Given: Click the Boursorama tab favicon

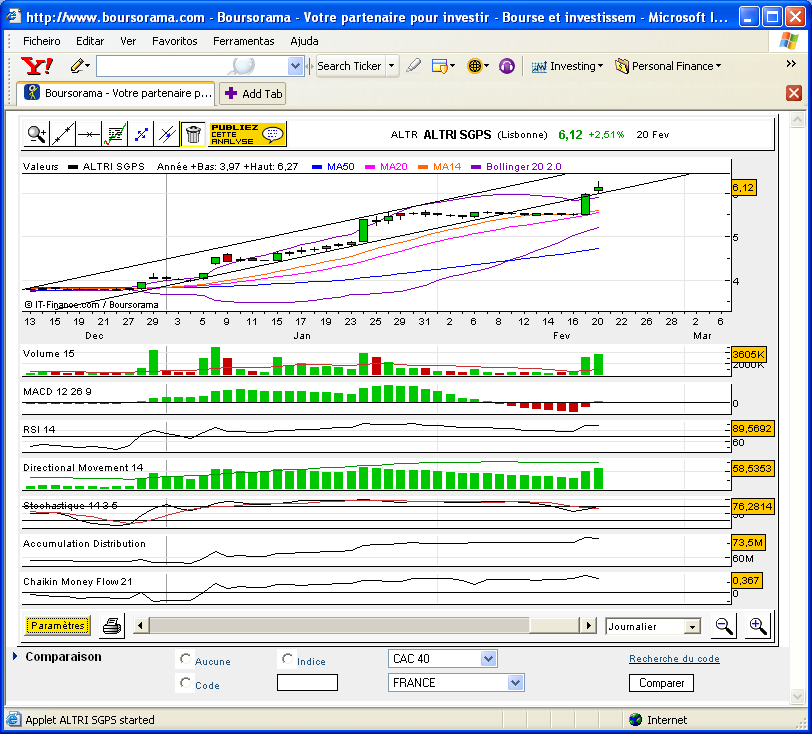Looking at the screenshot, I should click(x=32, y=93).
